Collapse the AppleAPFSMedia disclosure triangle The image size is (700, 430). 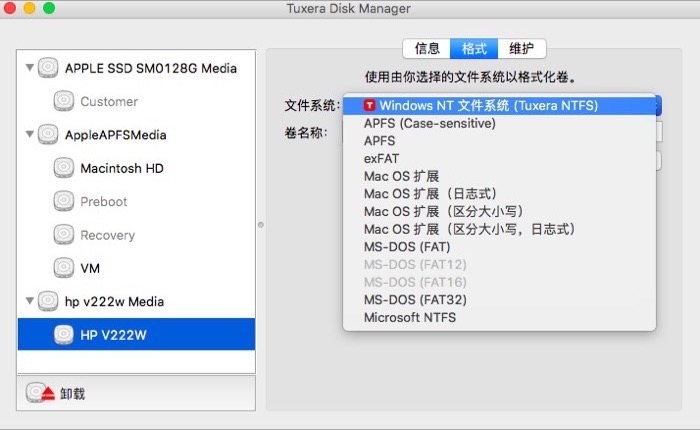click(29, 134)
